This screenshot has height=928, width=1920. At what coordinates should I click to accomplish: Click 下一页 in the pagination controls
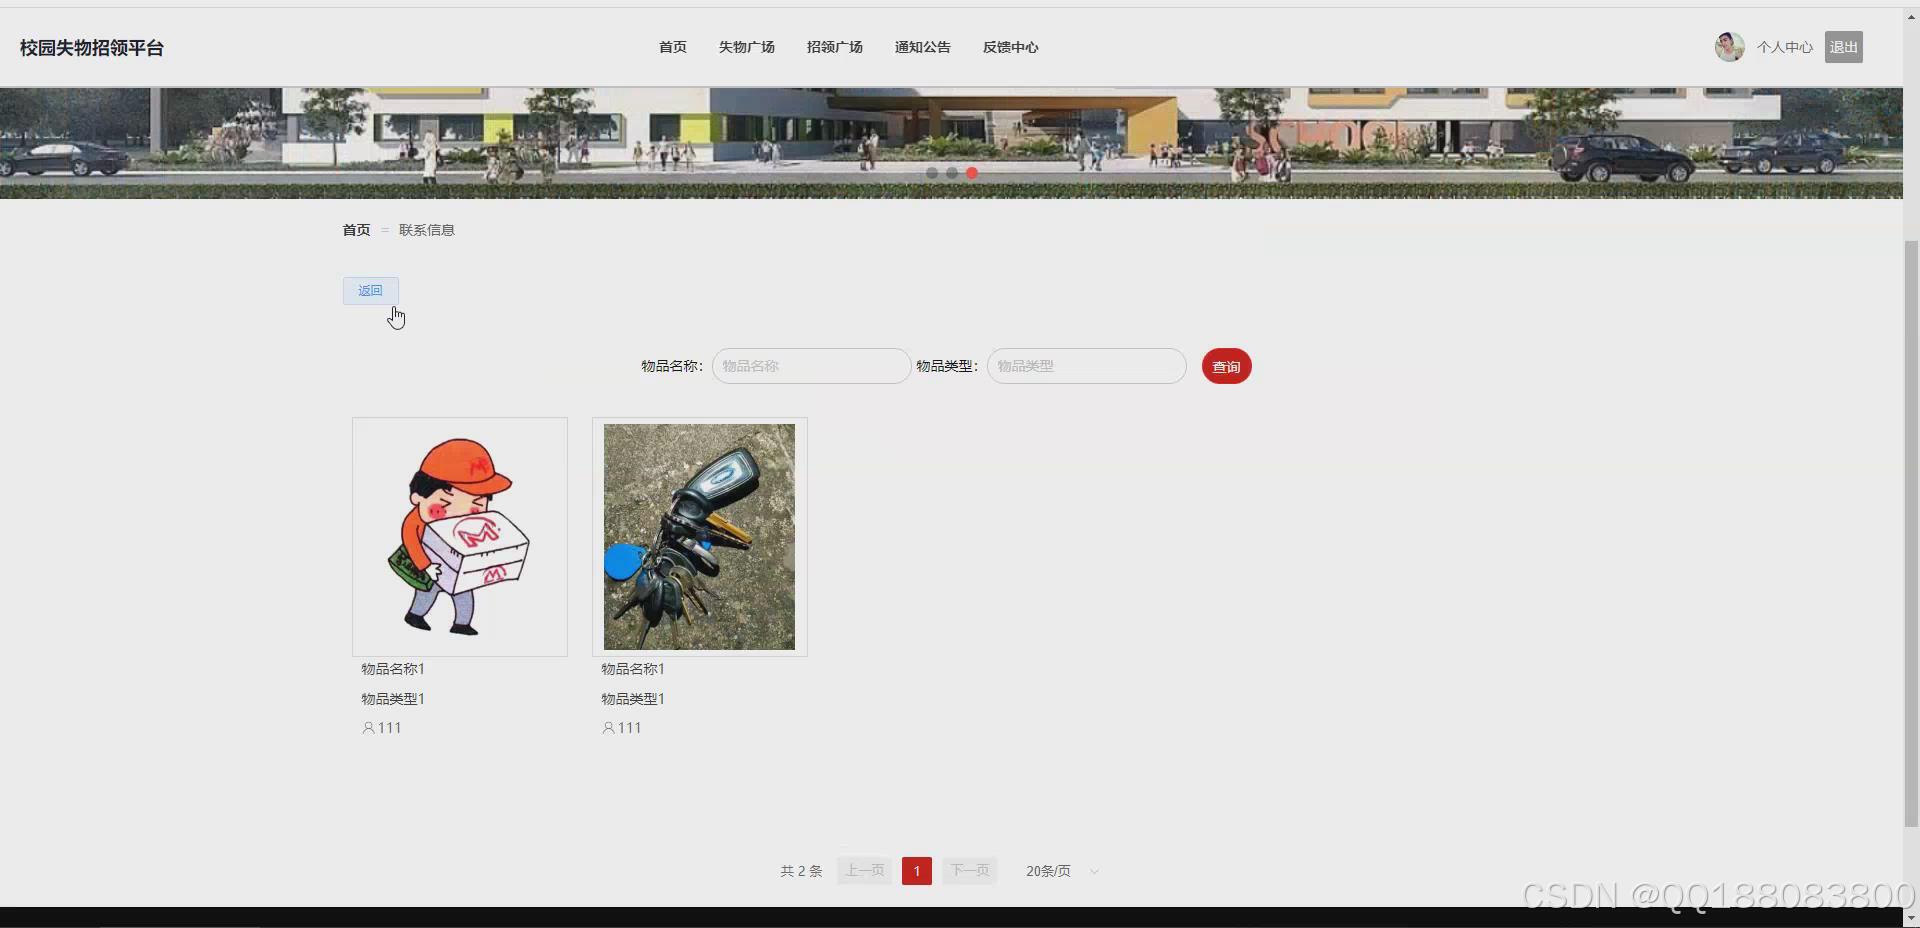pyautogui.click(x=969, y=871)
